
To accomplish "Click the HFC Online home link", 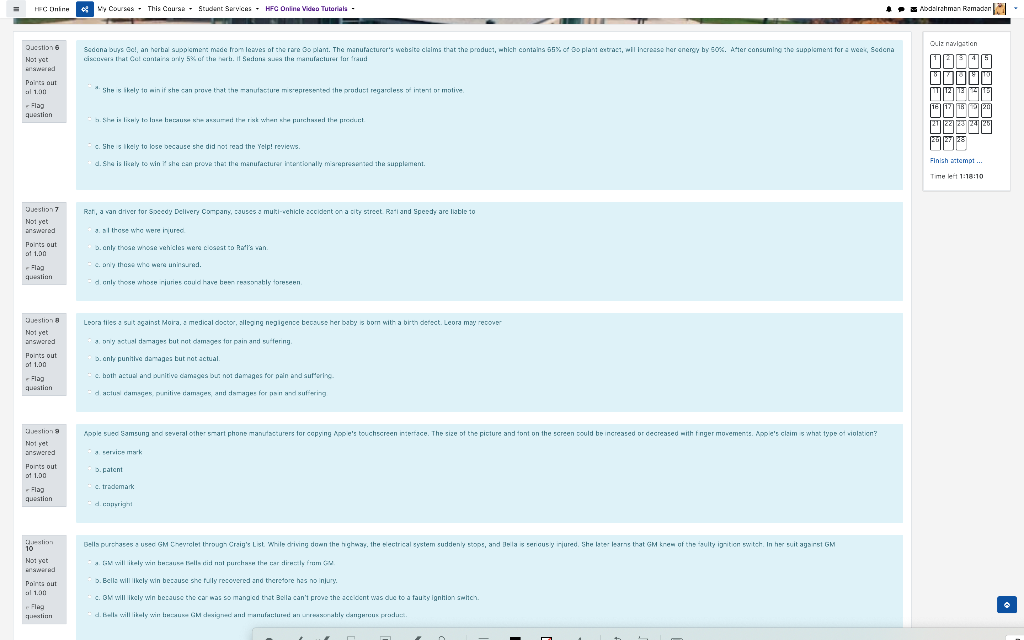I will (x=52, y=9).
